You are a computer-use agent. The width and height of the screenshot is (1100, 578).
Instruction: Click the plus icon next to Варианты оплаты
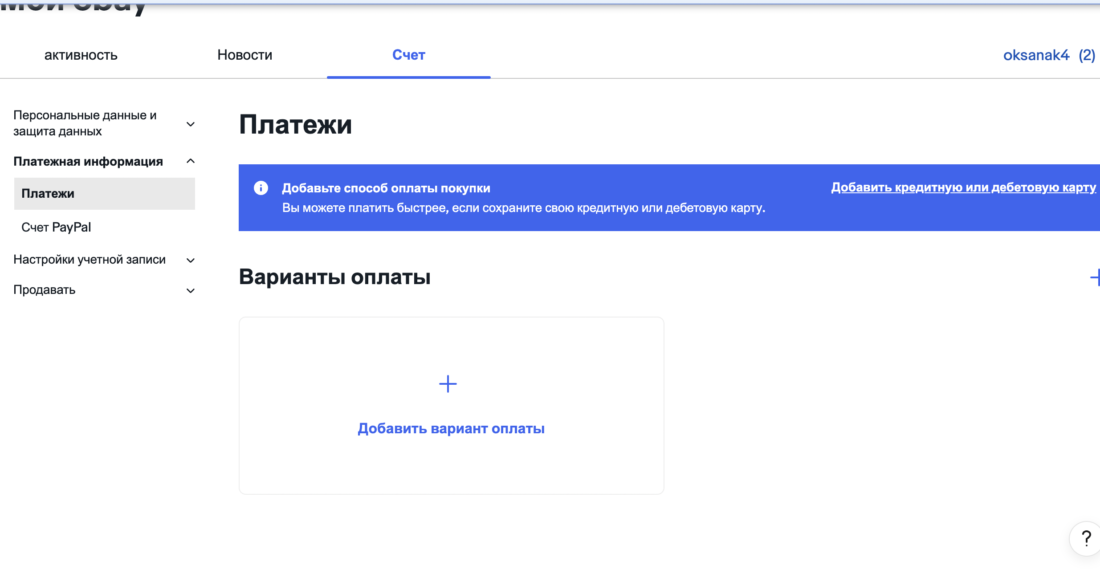coord(1096,276)
